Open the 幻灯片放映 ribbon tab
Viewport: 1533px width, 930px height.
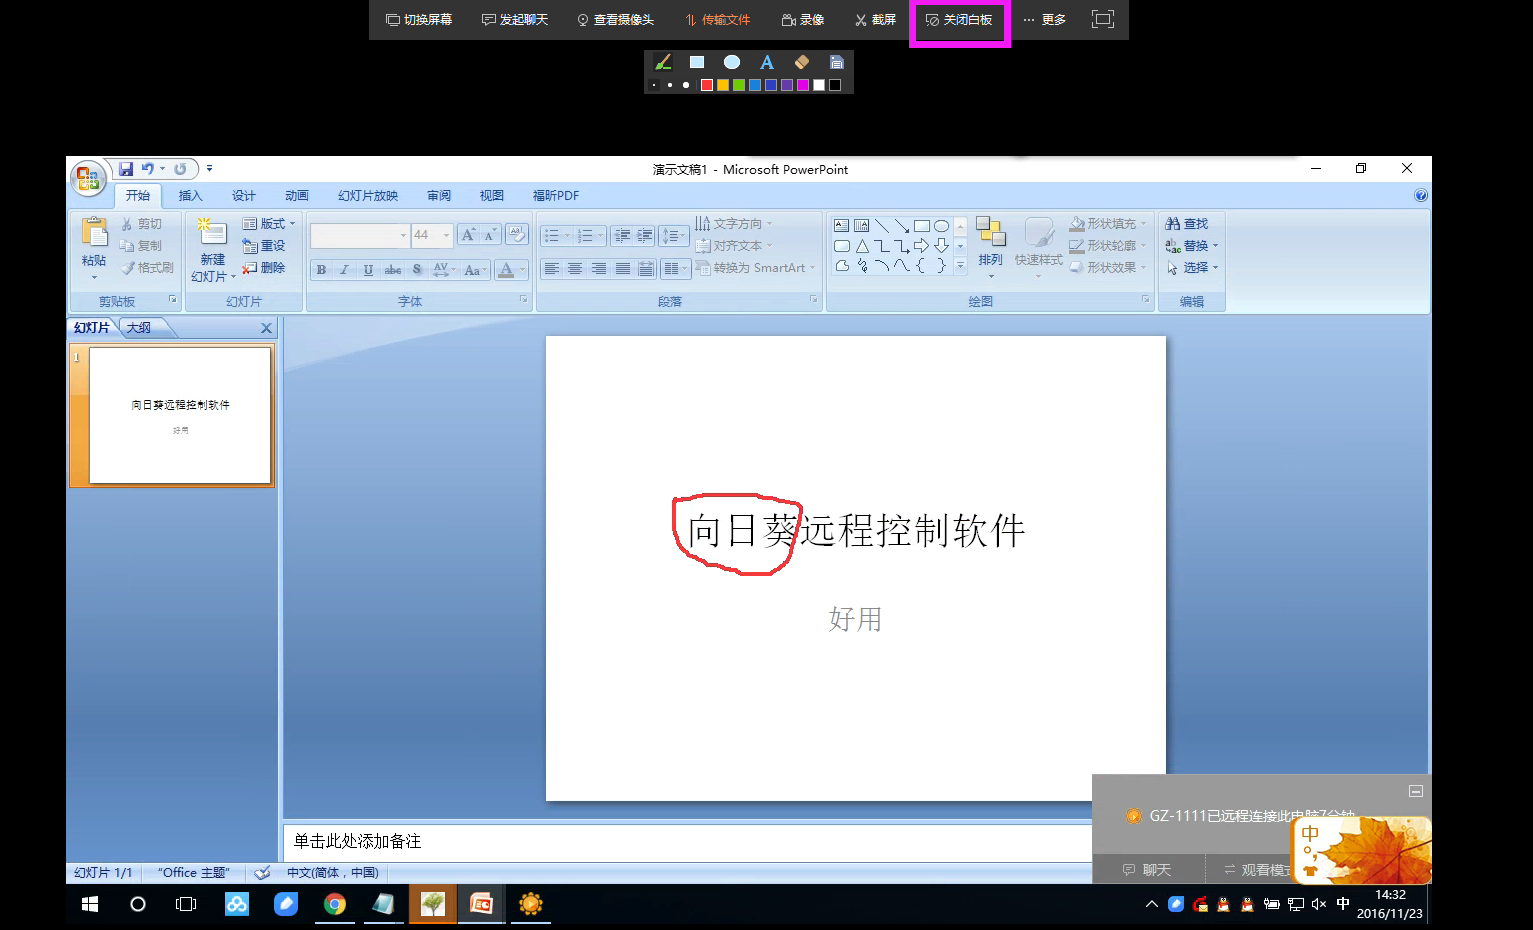pos(368,195)
